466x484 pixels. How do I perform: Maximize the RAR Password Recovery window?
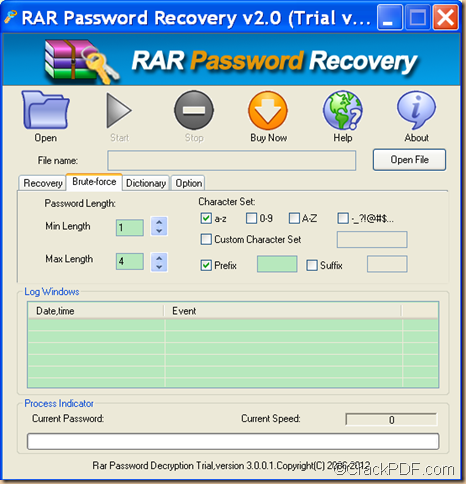pyautogui.click(x=417, y=17)
